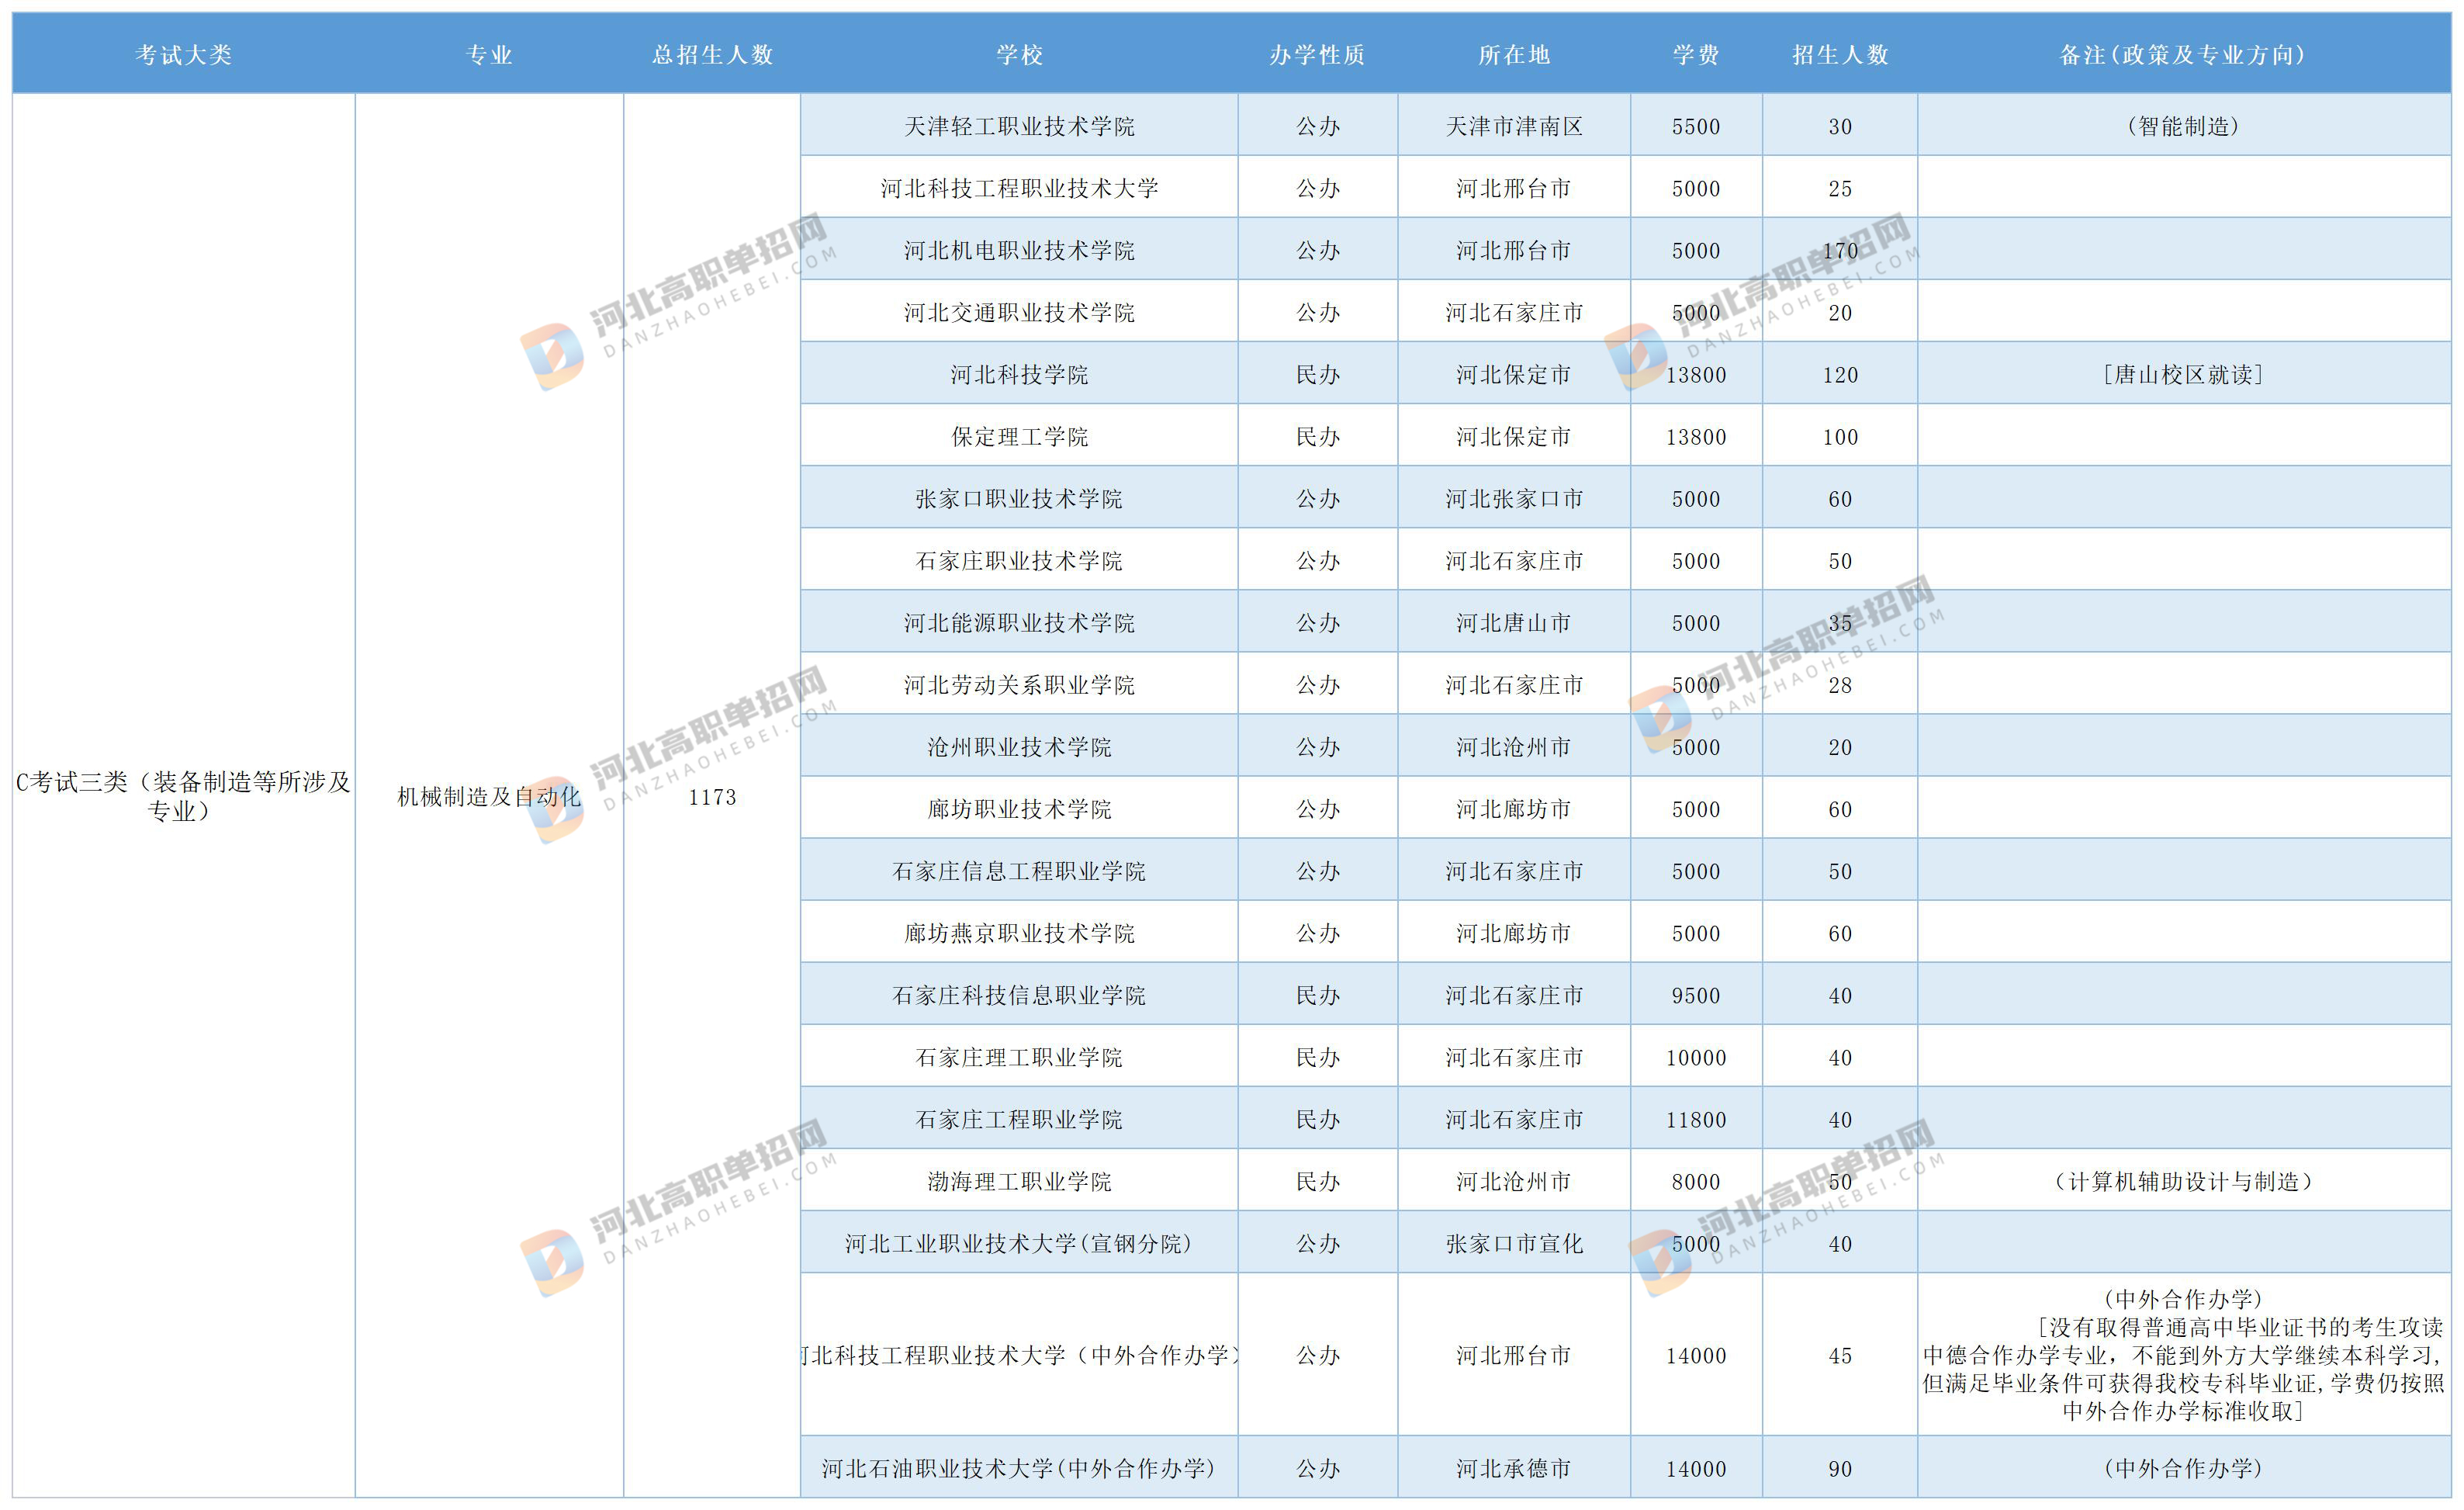Click tuition 14000 in 河北石油 row

[1696, 1468]
